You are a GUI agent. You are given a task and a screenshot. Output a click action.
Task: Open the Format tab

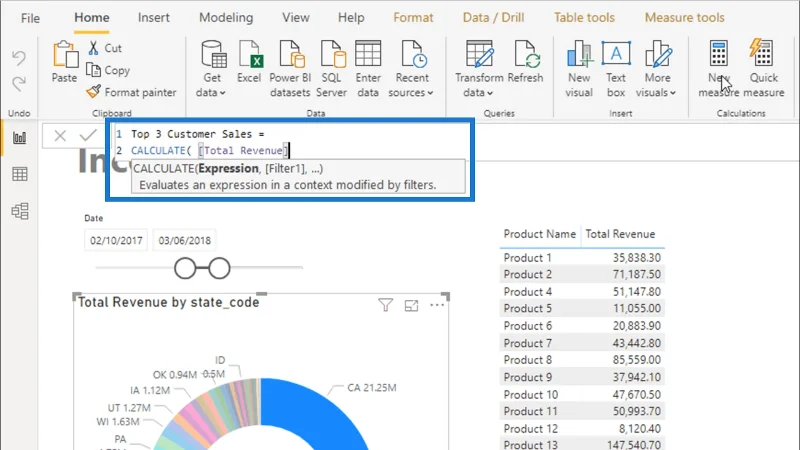pyautogui.click(x=413, y=17)
